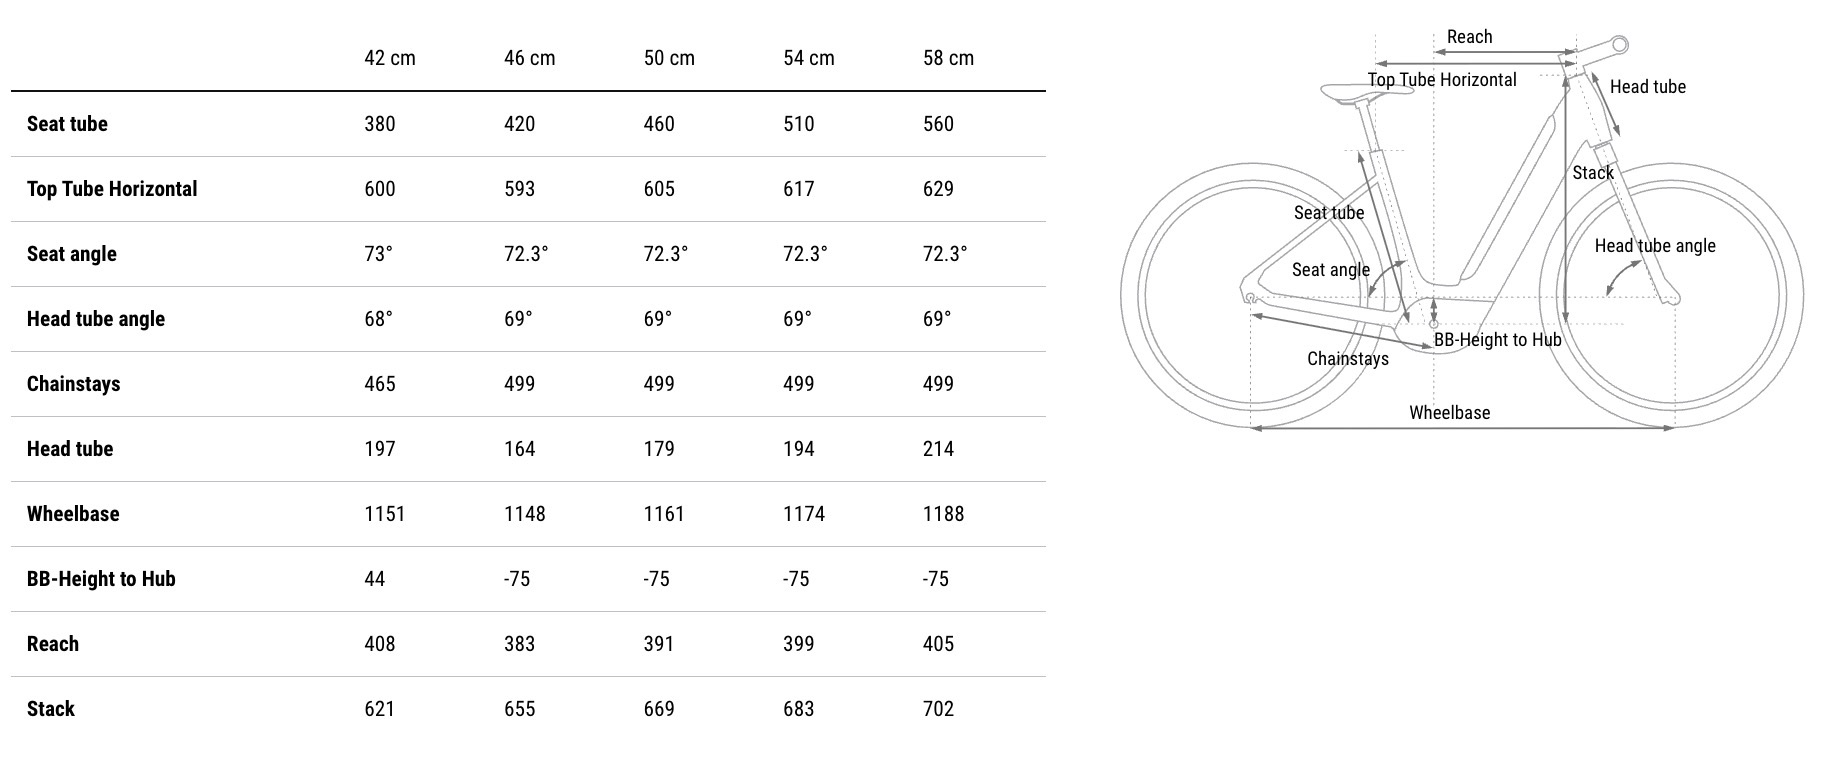Click the Wheelbase value 1188

943,514
